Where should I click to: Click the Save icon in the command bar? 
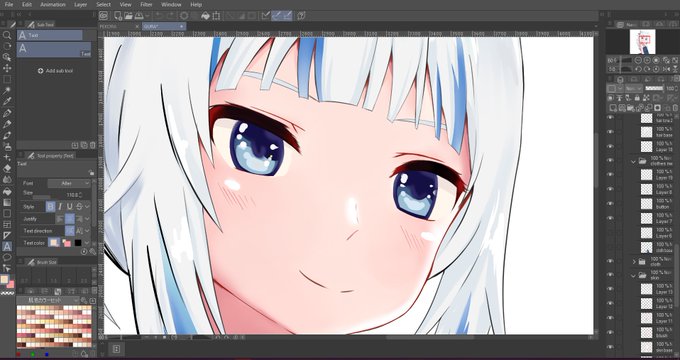tap(139, 16)
